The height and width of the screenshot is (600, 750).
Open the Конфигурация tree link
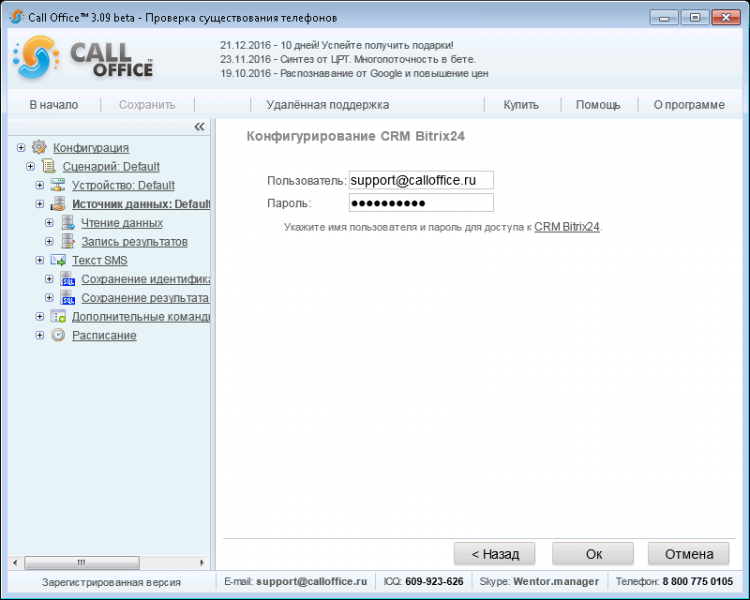[x=91, y=148]
